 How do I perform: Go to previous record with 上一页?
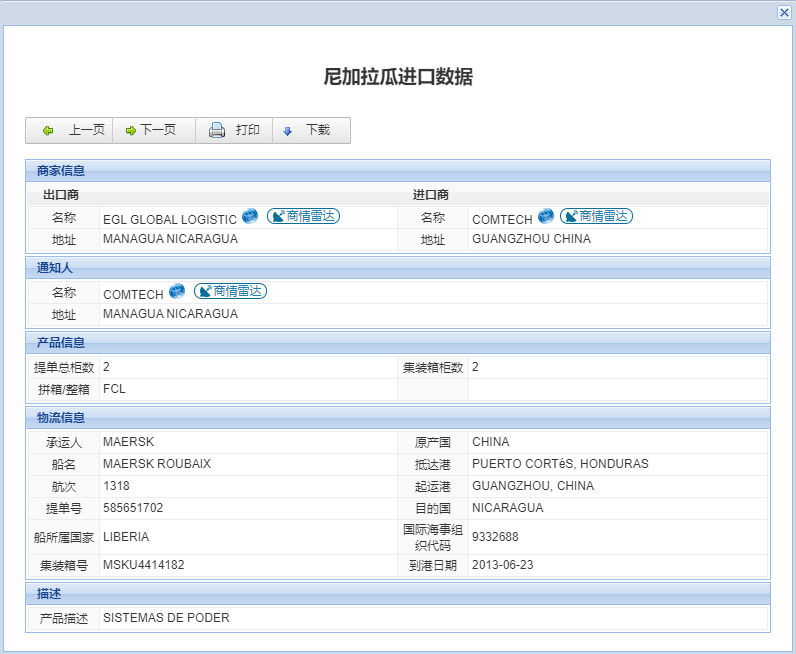click(x=72, y=130)
